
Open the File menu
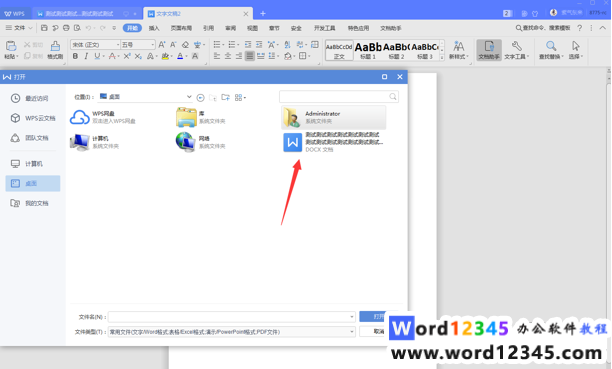(16, 28)
